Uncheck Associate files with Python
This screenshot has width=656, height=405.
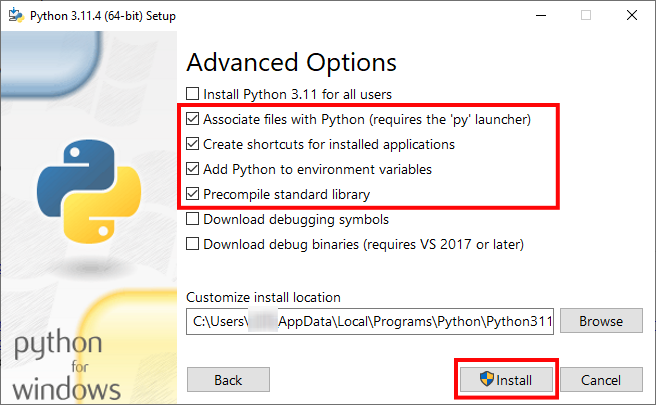click(x=193, y=119)
